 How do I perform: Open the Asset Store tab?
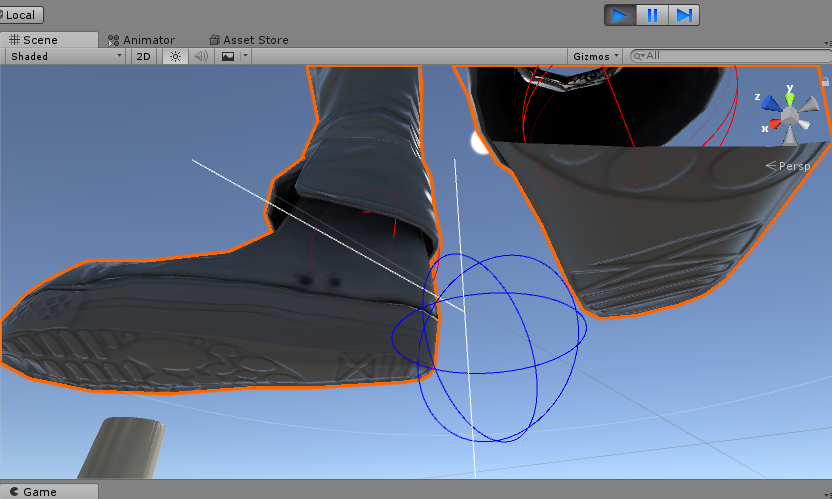[x=248, y=40]
